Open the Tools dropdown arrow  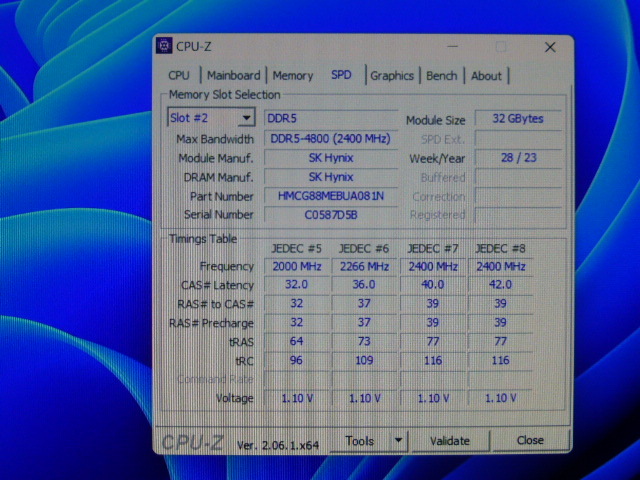[x=398, y=440]
